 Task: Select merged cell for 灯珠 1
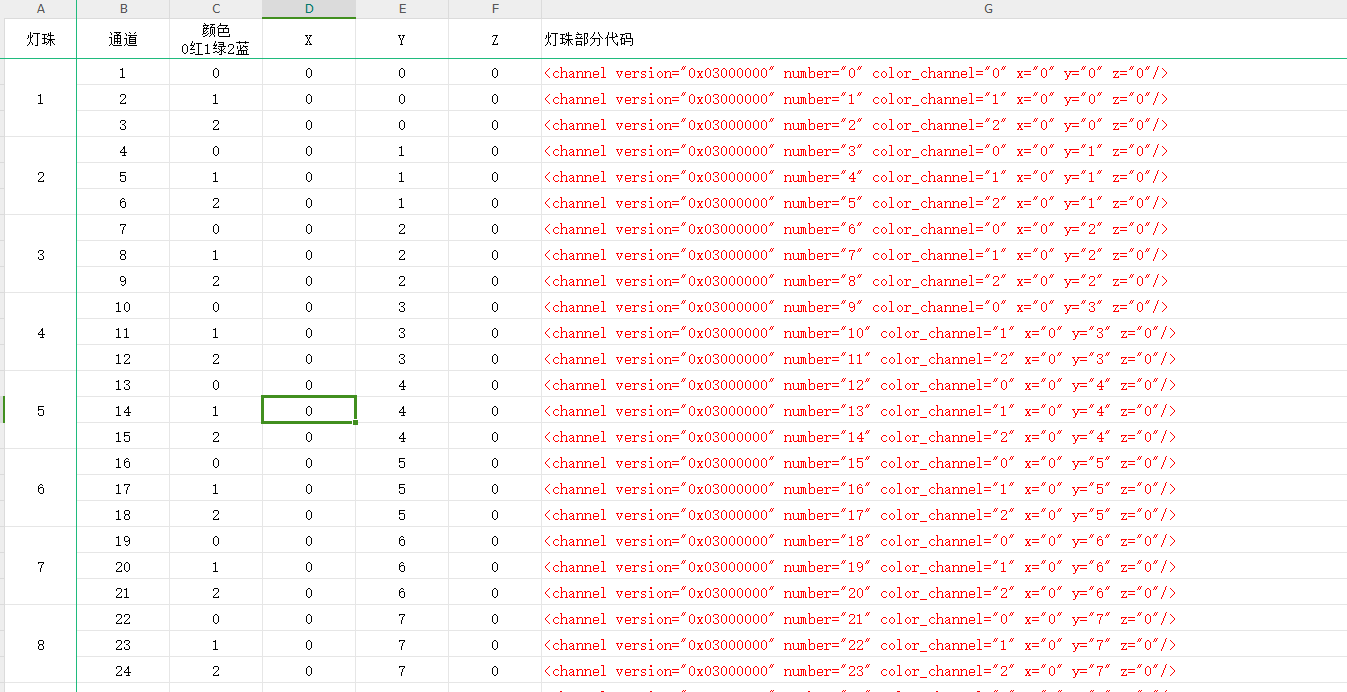(x=40, y=99)
